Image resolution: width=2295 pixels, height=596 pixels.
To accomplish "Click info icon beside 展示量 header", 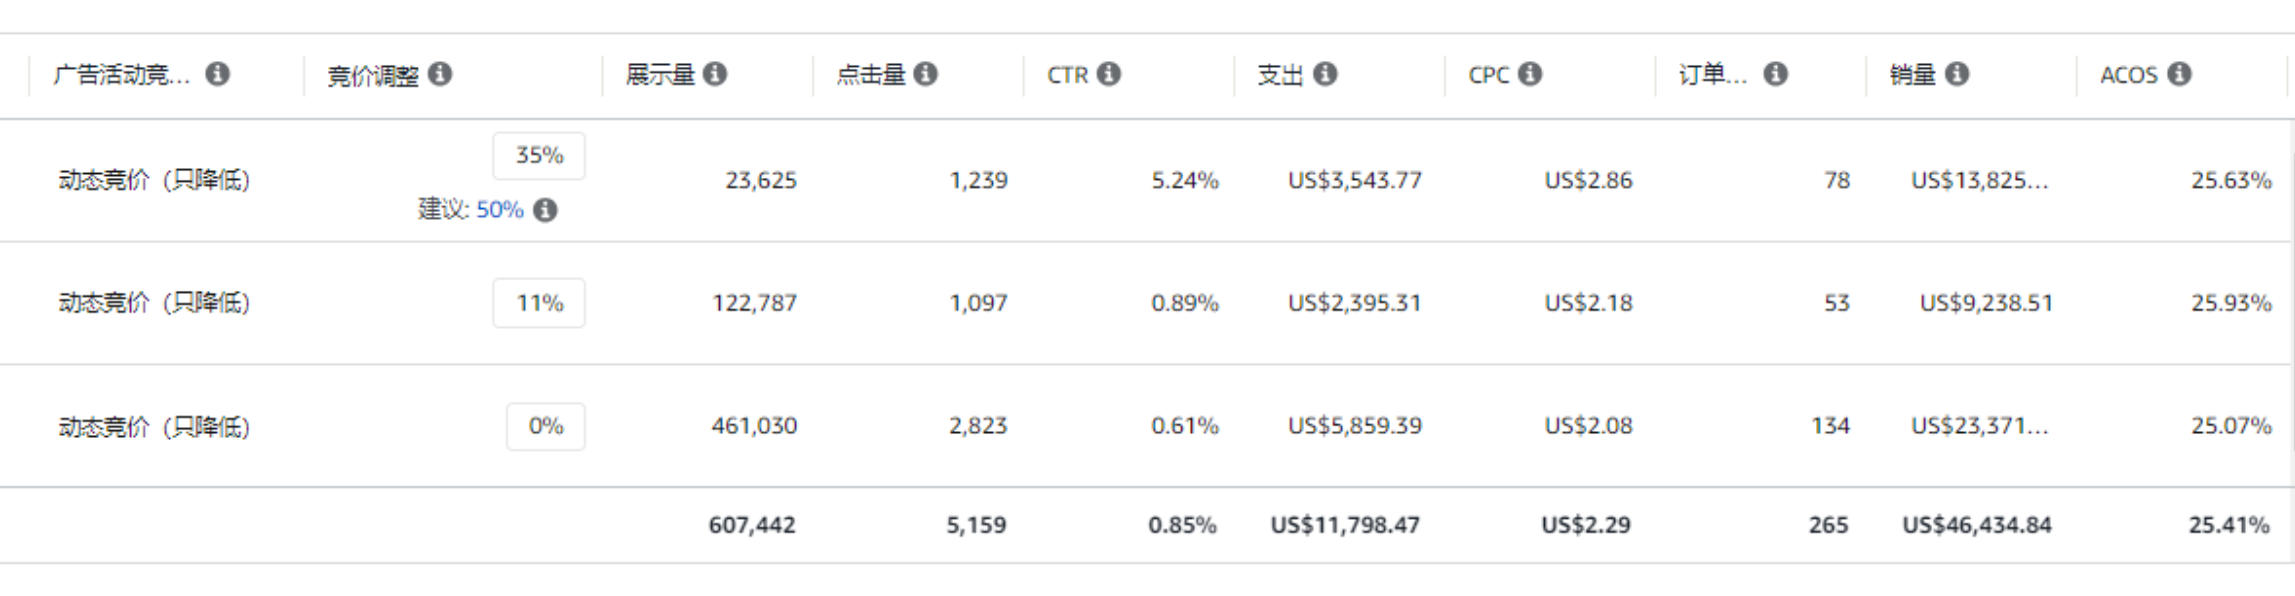I will [715, 74].
